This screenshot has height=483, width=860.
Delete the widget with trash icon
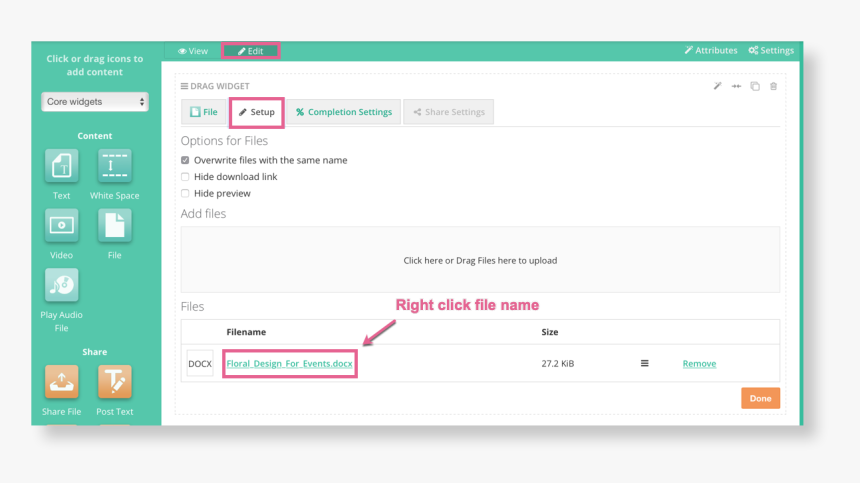773,87
